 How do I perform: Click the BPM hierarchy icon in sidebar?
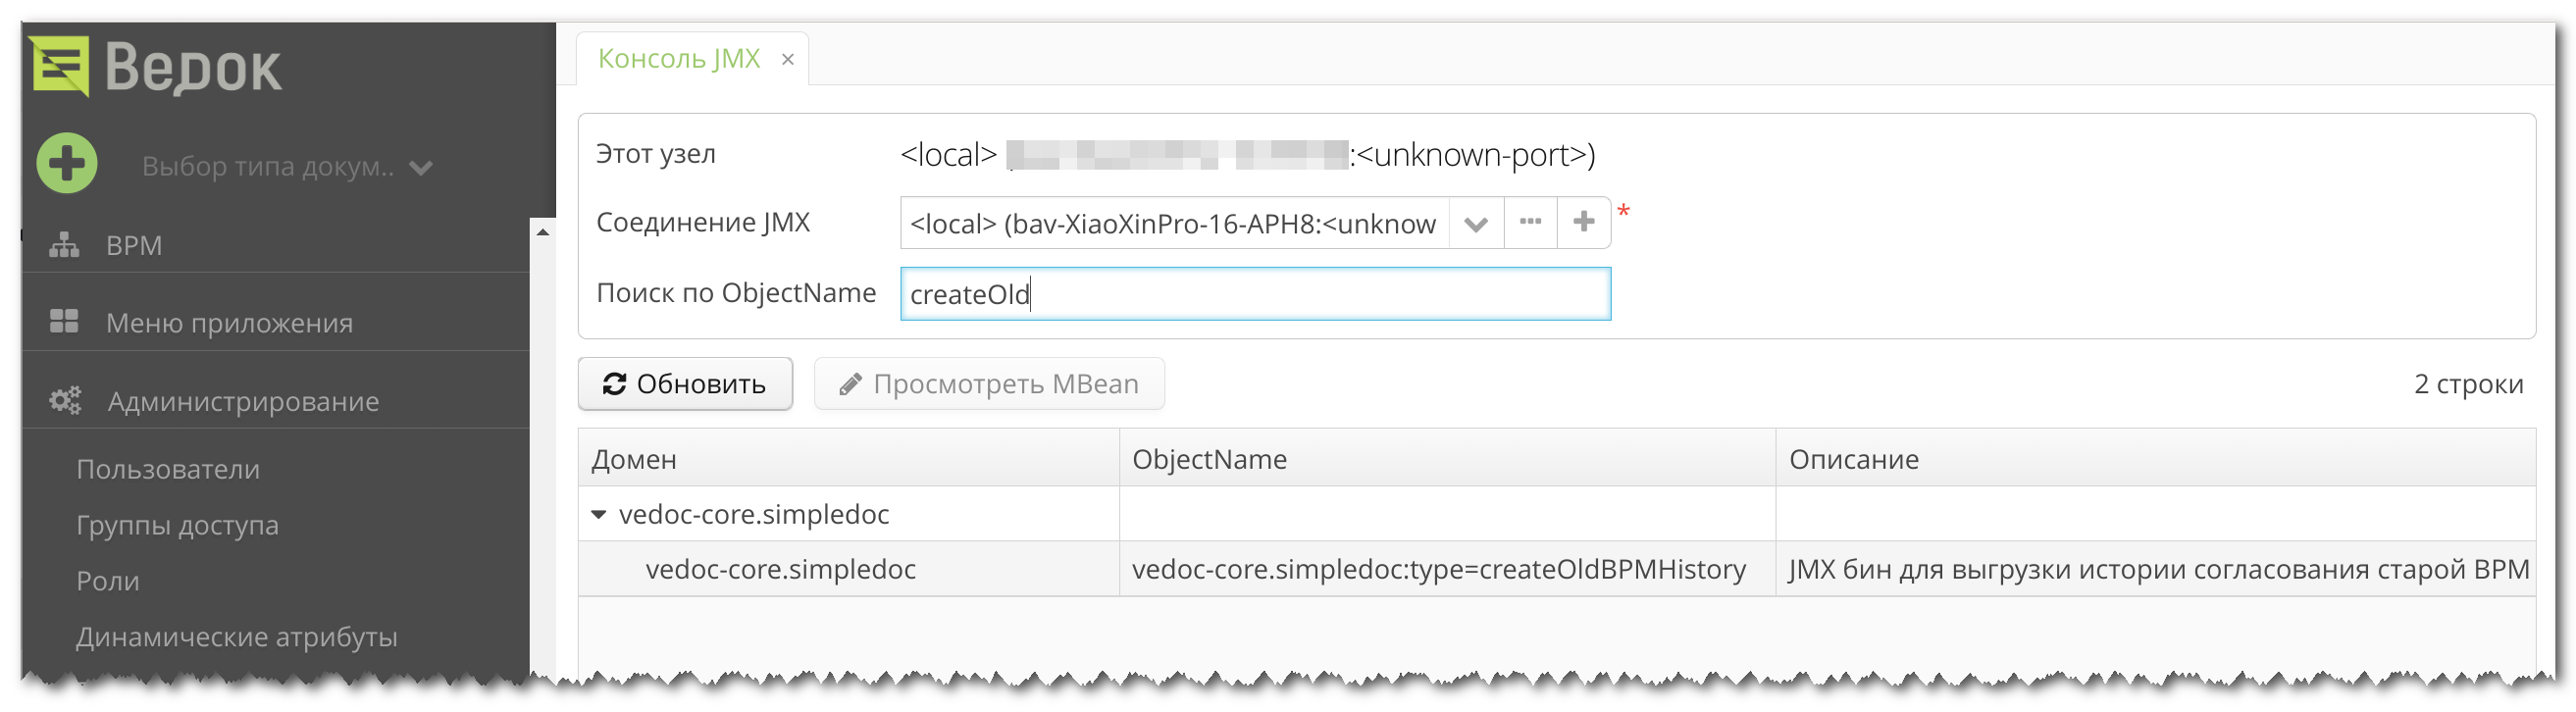64,245
